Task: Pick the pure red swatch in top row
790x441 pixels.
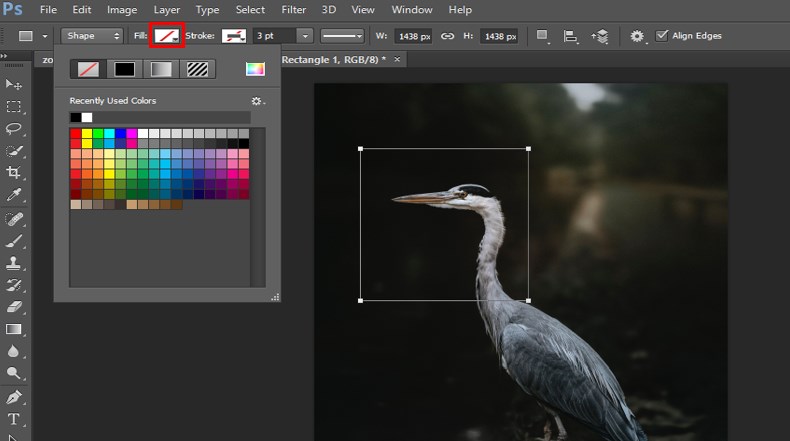Action: coord(76,134)
